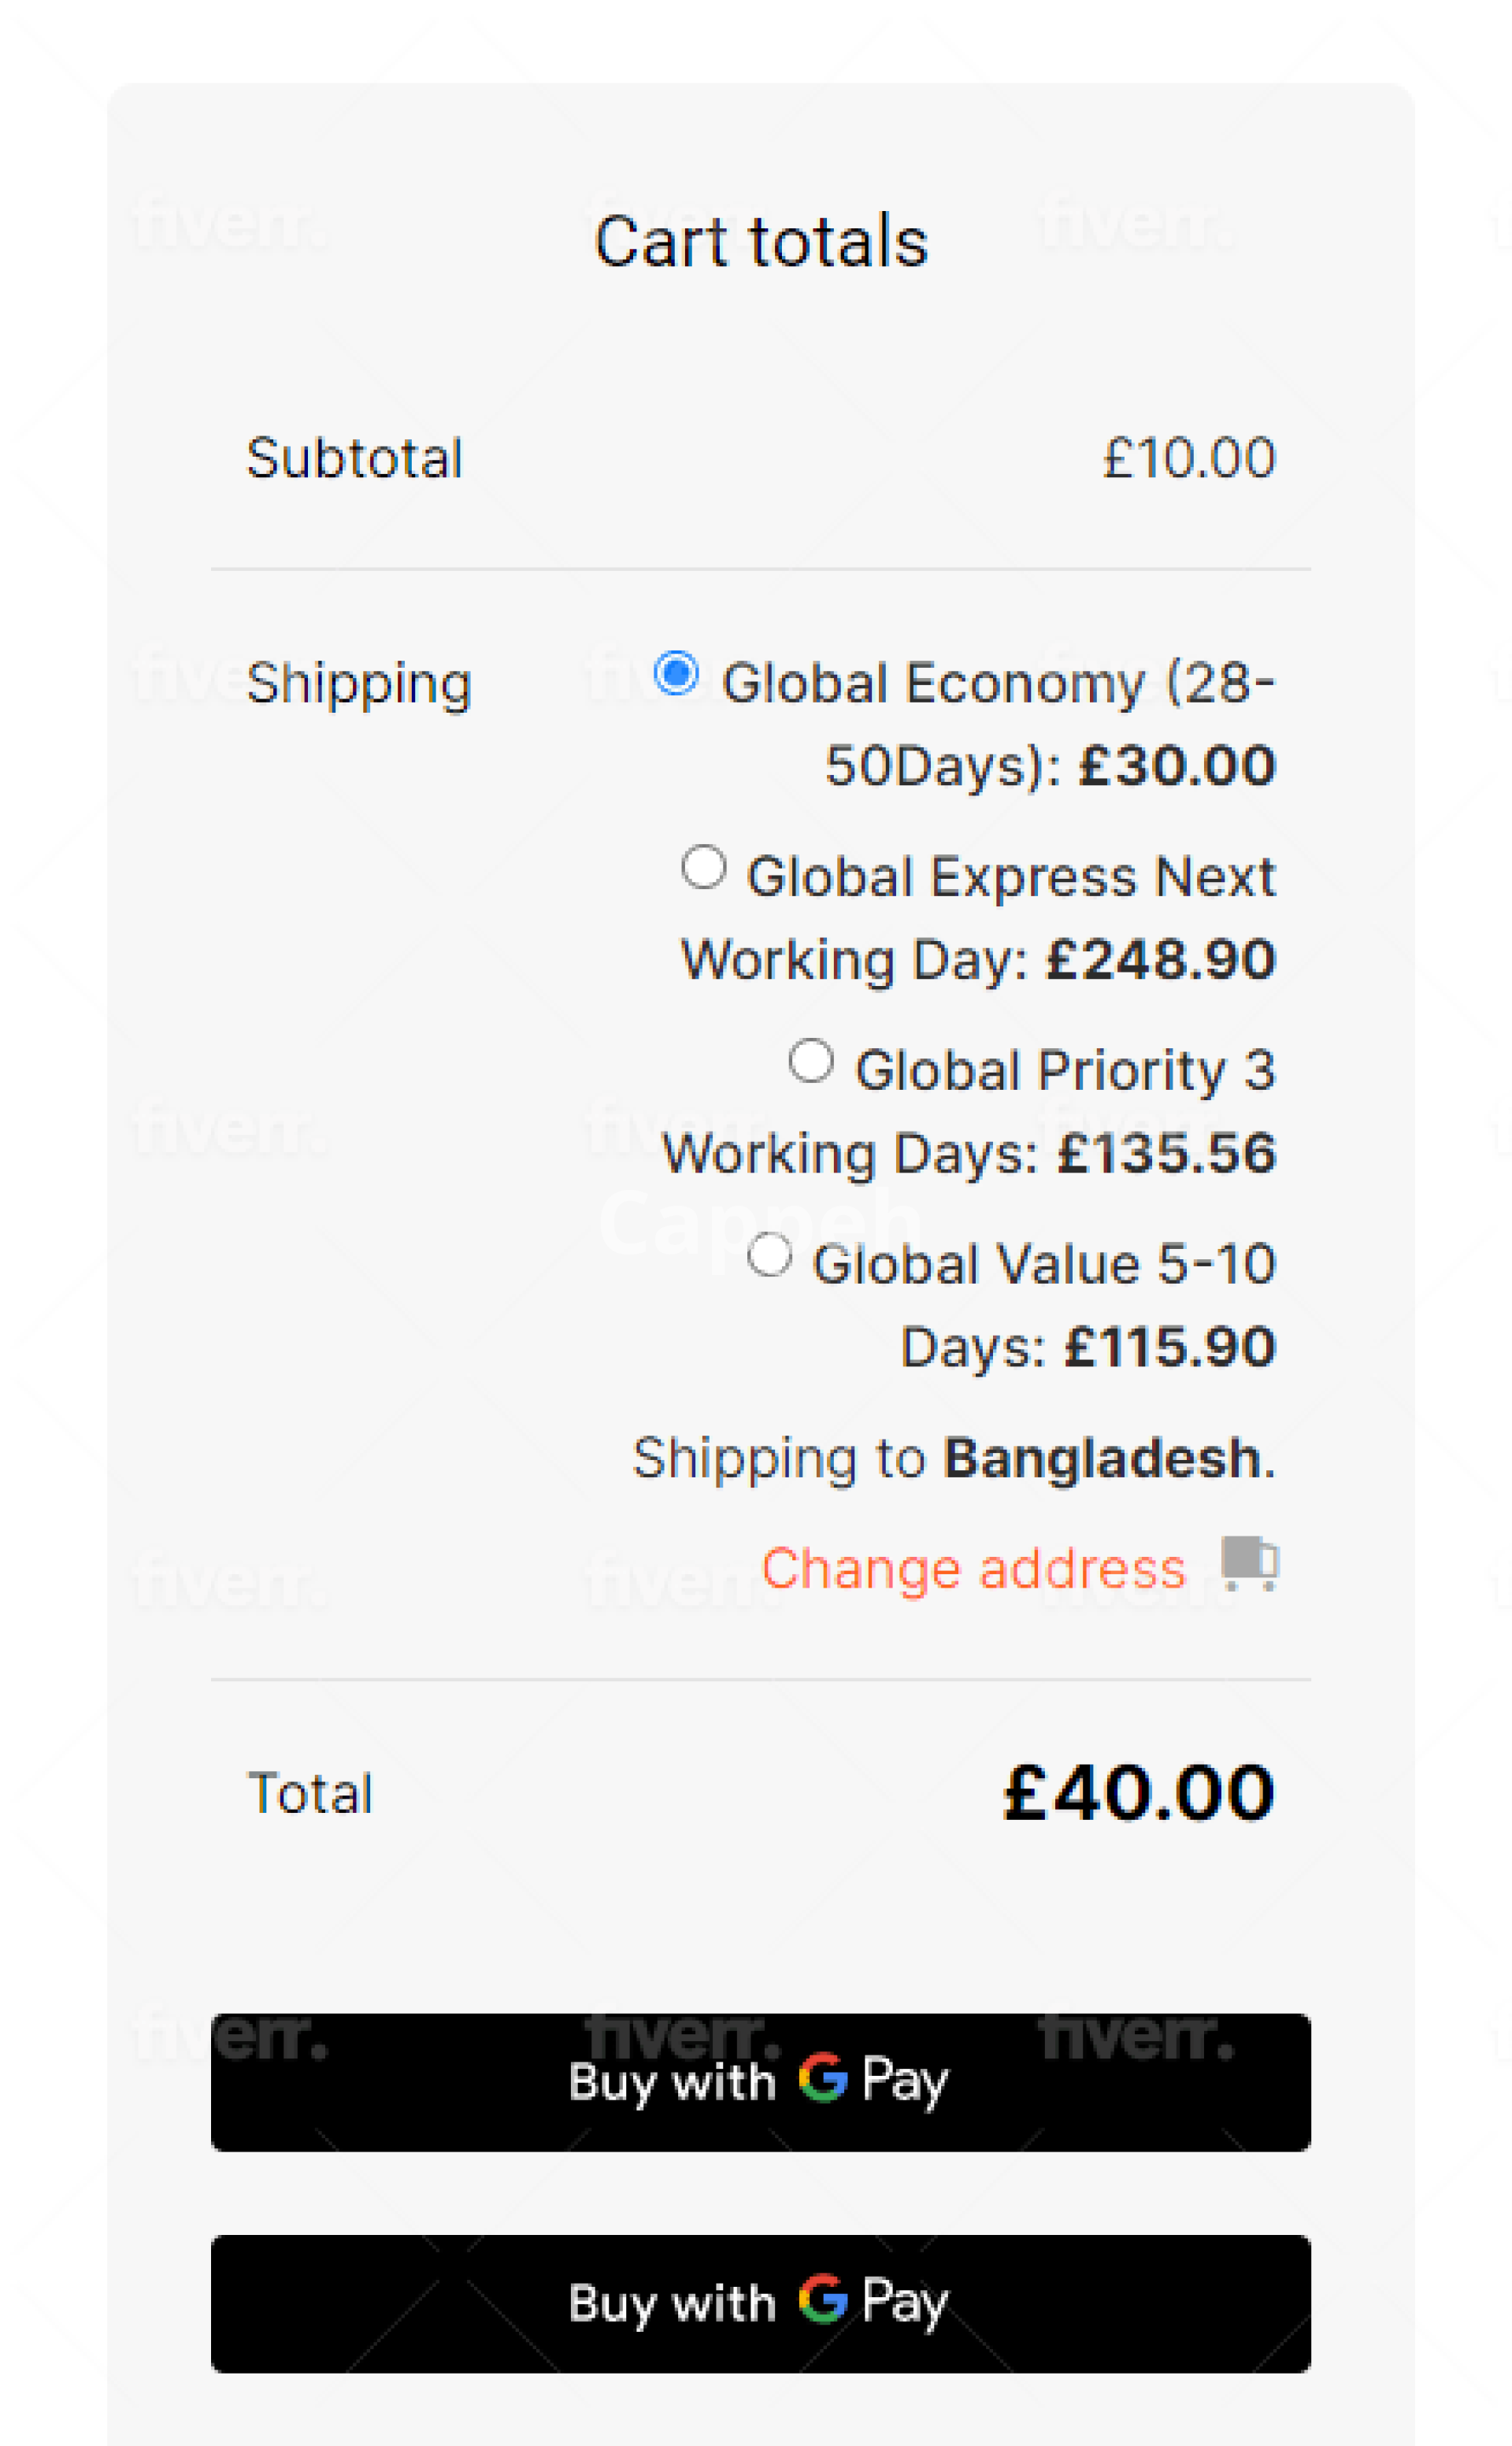Select the Global Economy shipping radio button
The width and height of the screenshot is (1512, 2446).
coord(676,672)
